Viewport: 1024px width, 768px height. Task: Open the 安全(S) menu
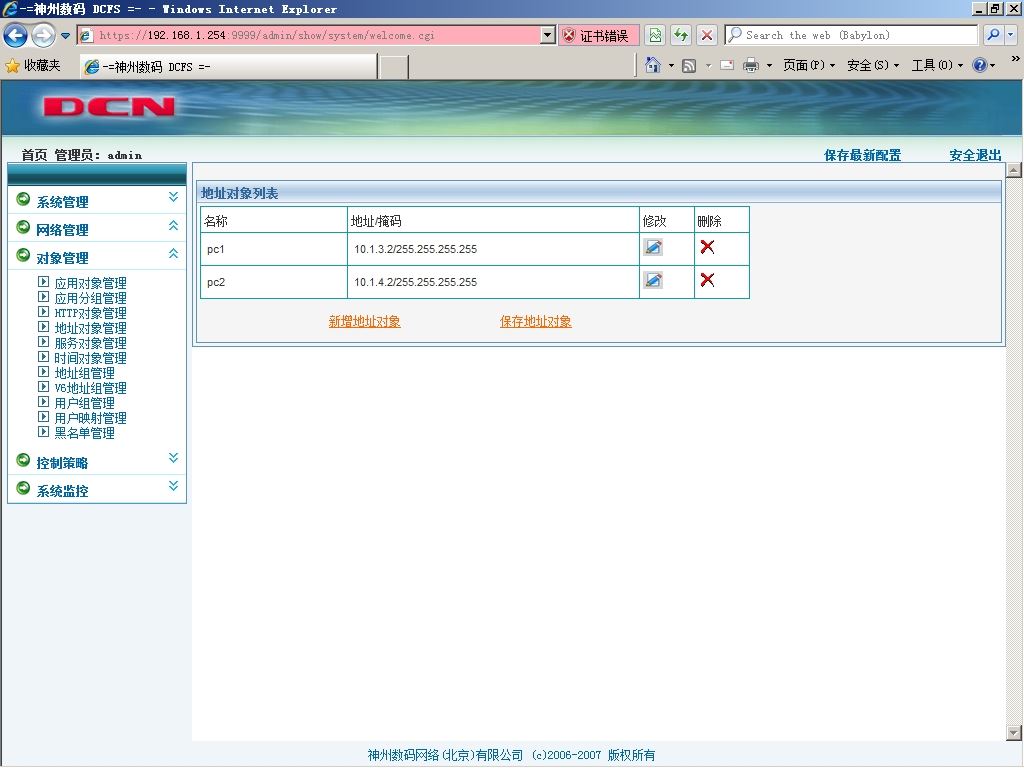coord(873,65)
